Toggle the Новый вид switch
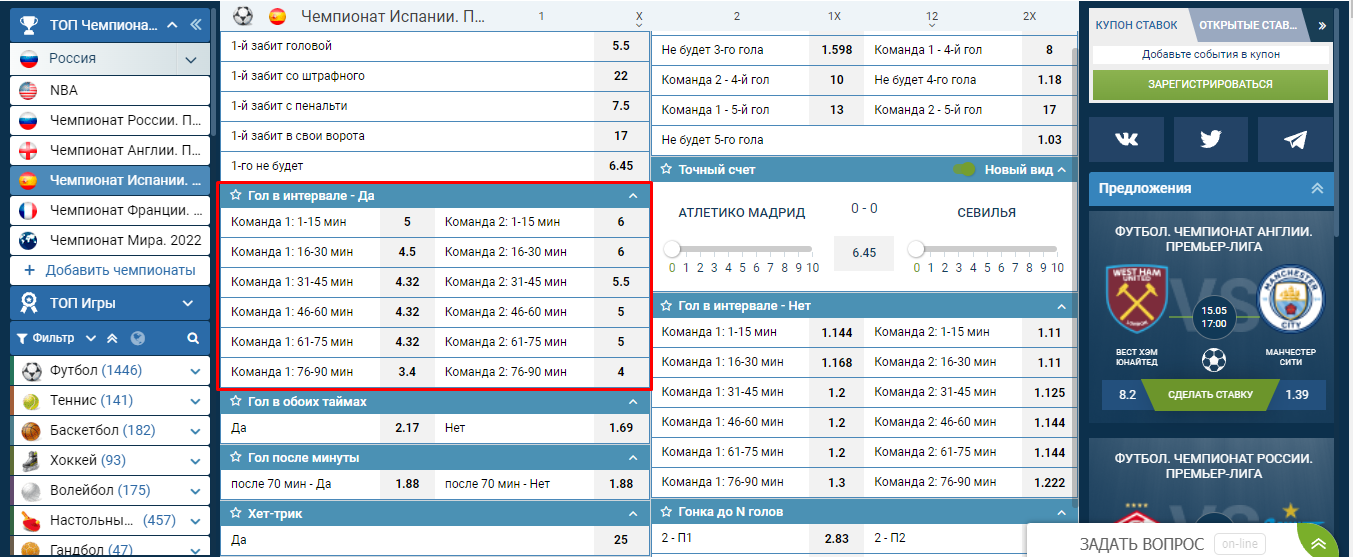Screen dimensions: 1353x557 click(965, 170)
